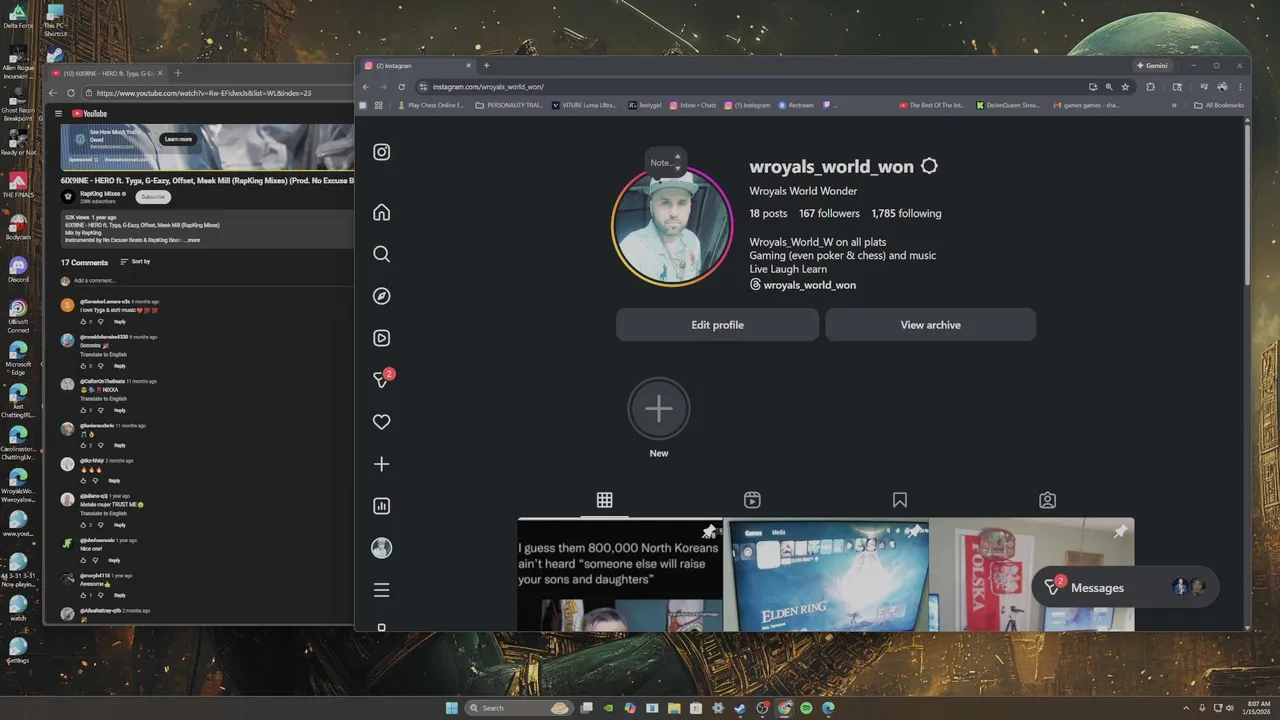Open the Threads wroyals_world_won link
This screenshot has height=720, width=1280.
tap(803, 285)
